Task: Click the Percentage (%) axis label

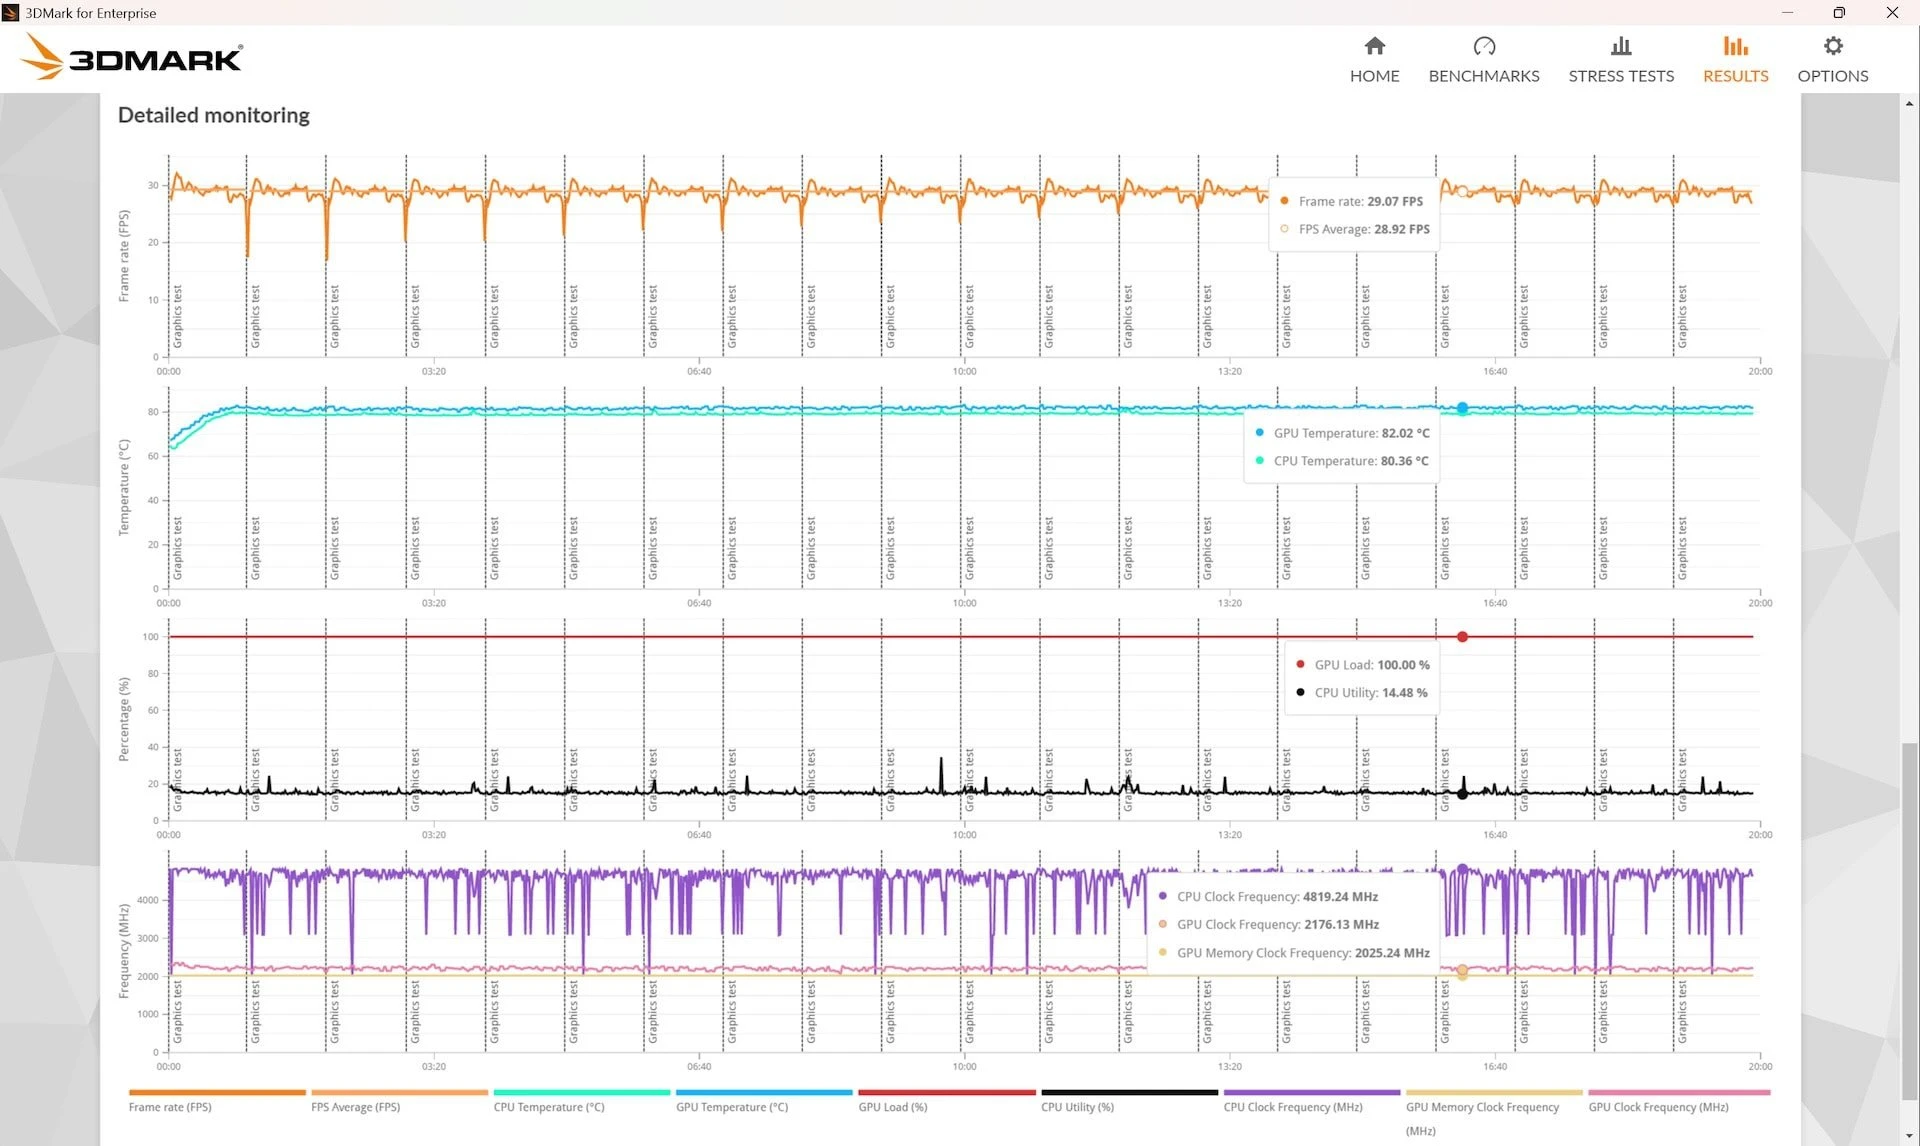Action: click(124, 719)
